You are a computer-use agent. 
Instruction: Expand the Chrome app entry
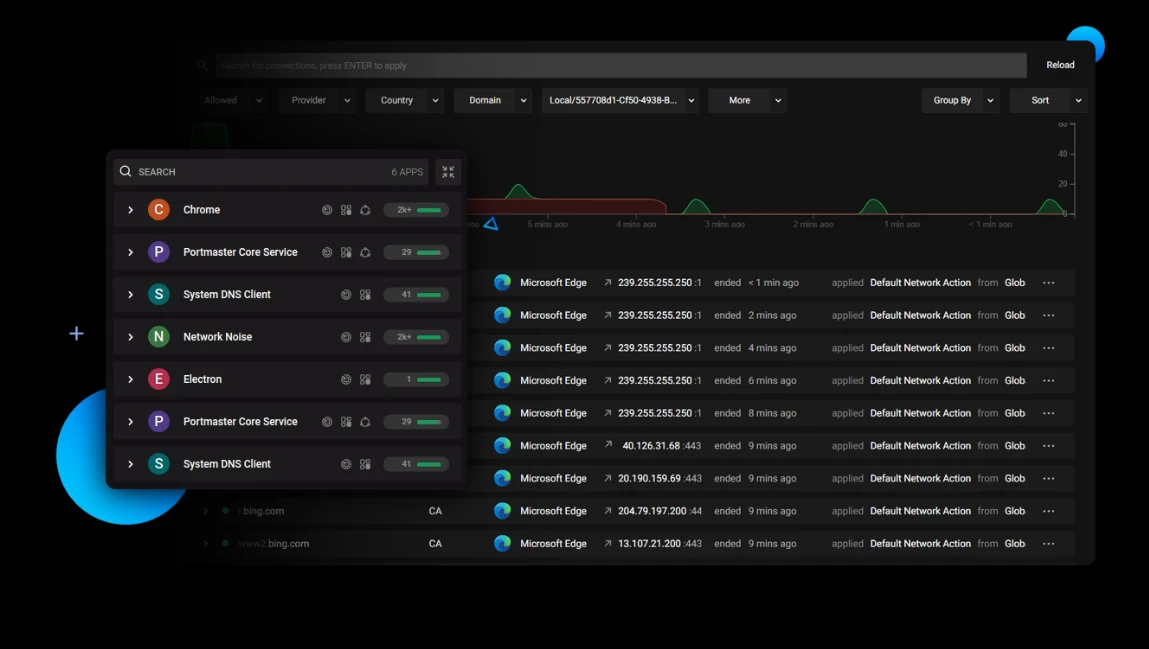130,210
